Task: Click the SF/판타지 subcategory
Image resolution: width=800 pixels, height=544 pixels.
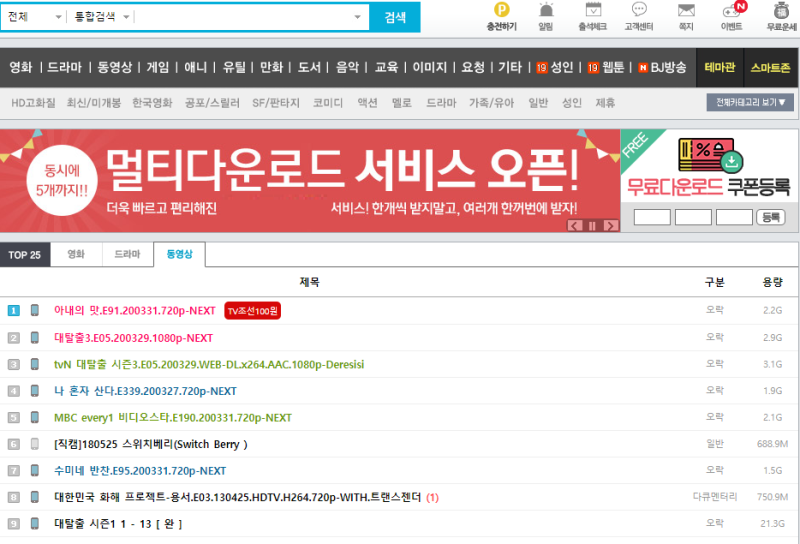Action: click(276, 103)
